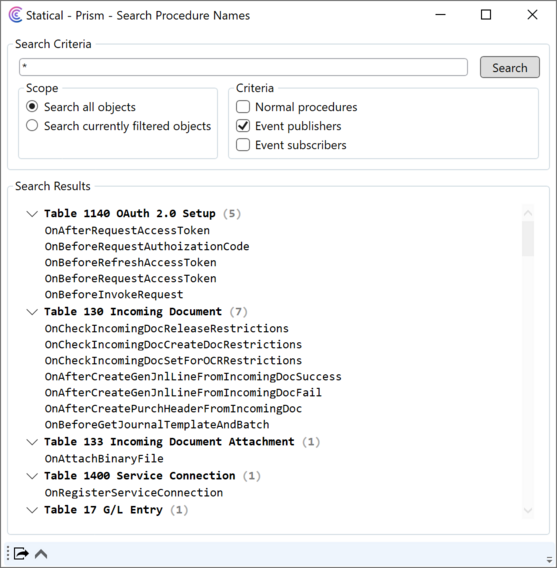
Task: Collapse the Table 130 Incoming Document node
Action: pyautogui.click(x=32, y=312)
